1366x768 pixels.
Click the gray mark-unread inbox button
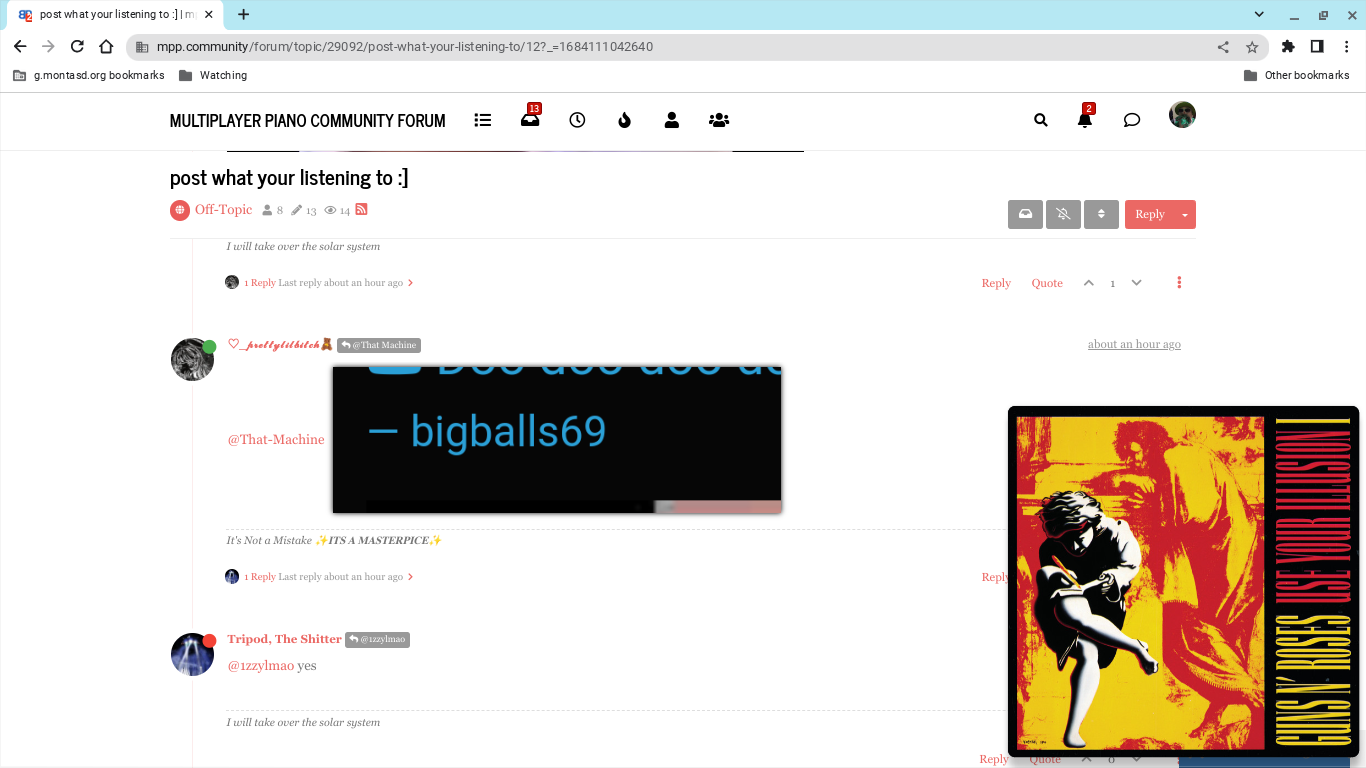(1025, 214)
